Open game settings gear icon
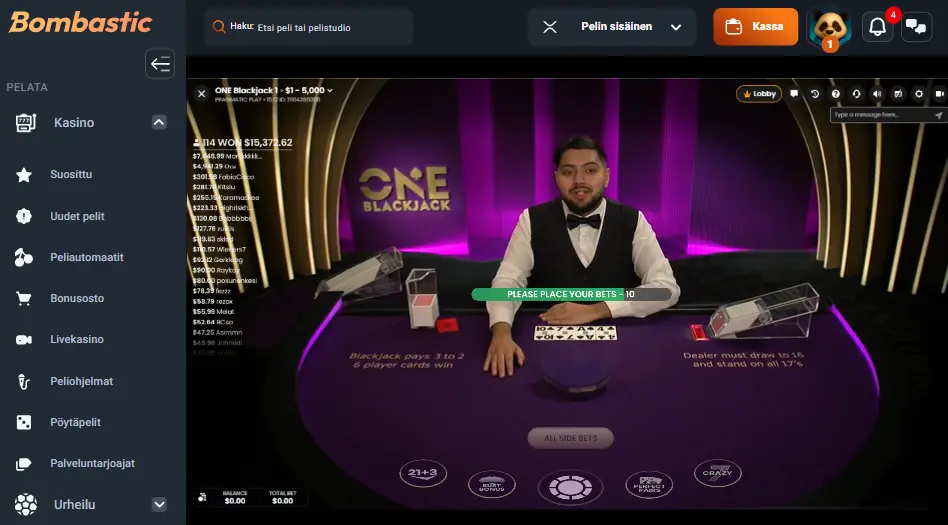This screenshot has height=525, width=948. pyautogui.click(x=919, y=94)
